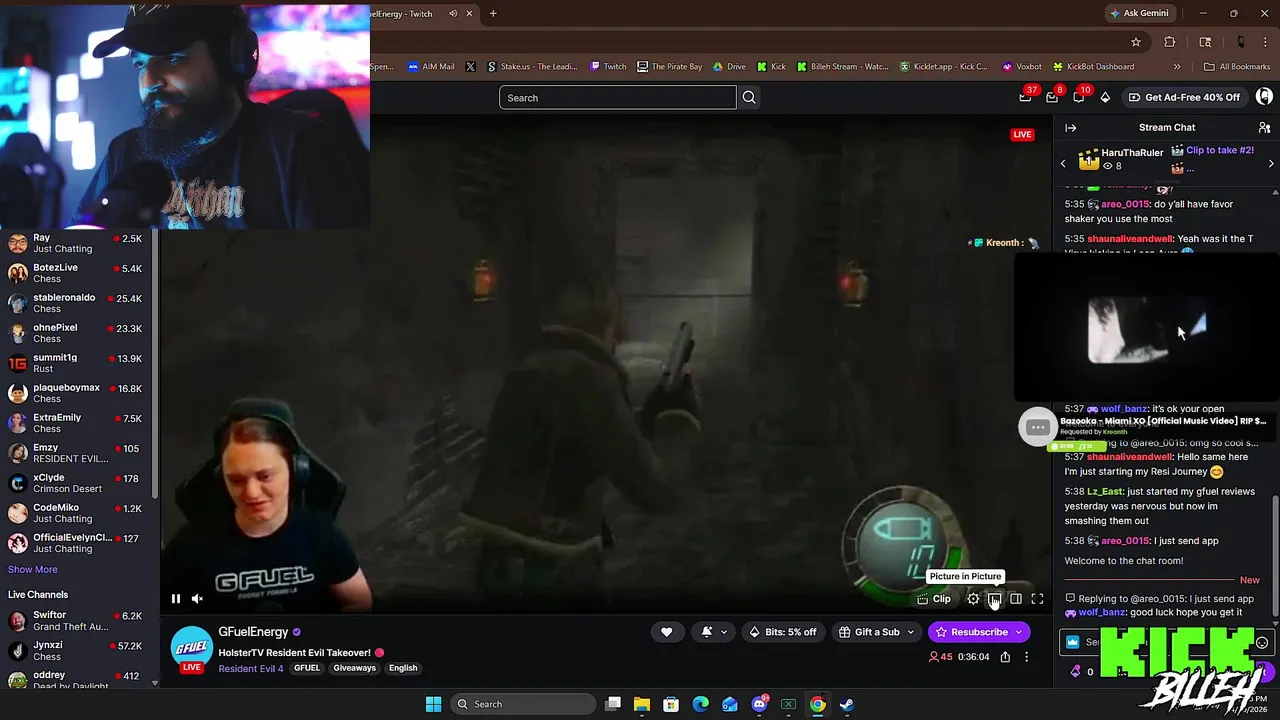The height and width of the screenshot is (720, 1280).
Task: Open GFuelEnergy channel name link
Action: [253, 632]
